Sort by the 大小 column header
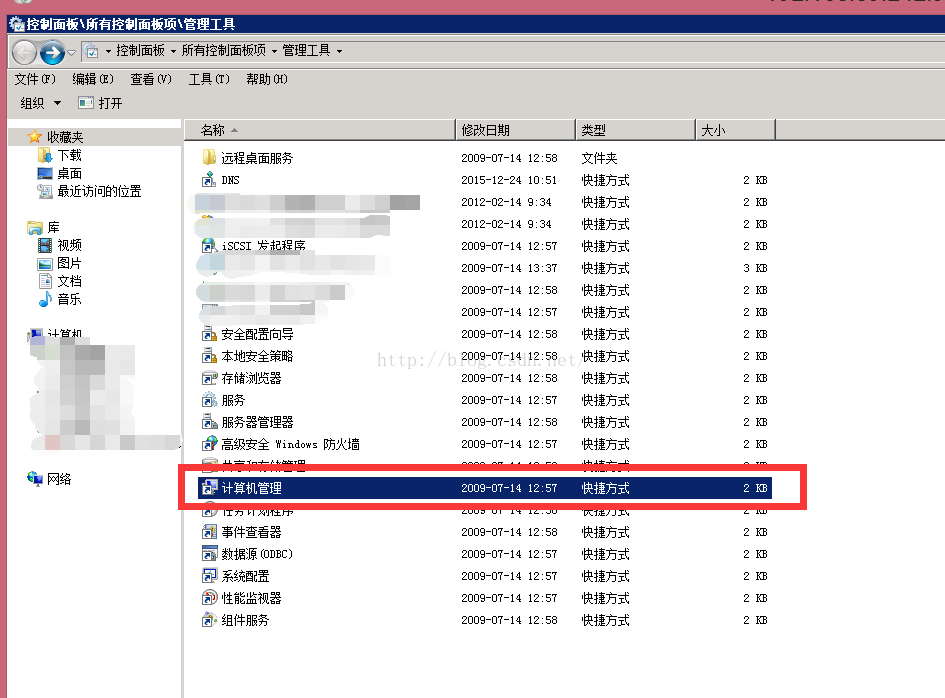 click(735, 130)
